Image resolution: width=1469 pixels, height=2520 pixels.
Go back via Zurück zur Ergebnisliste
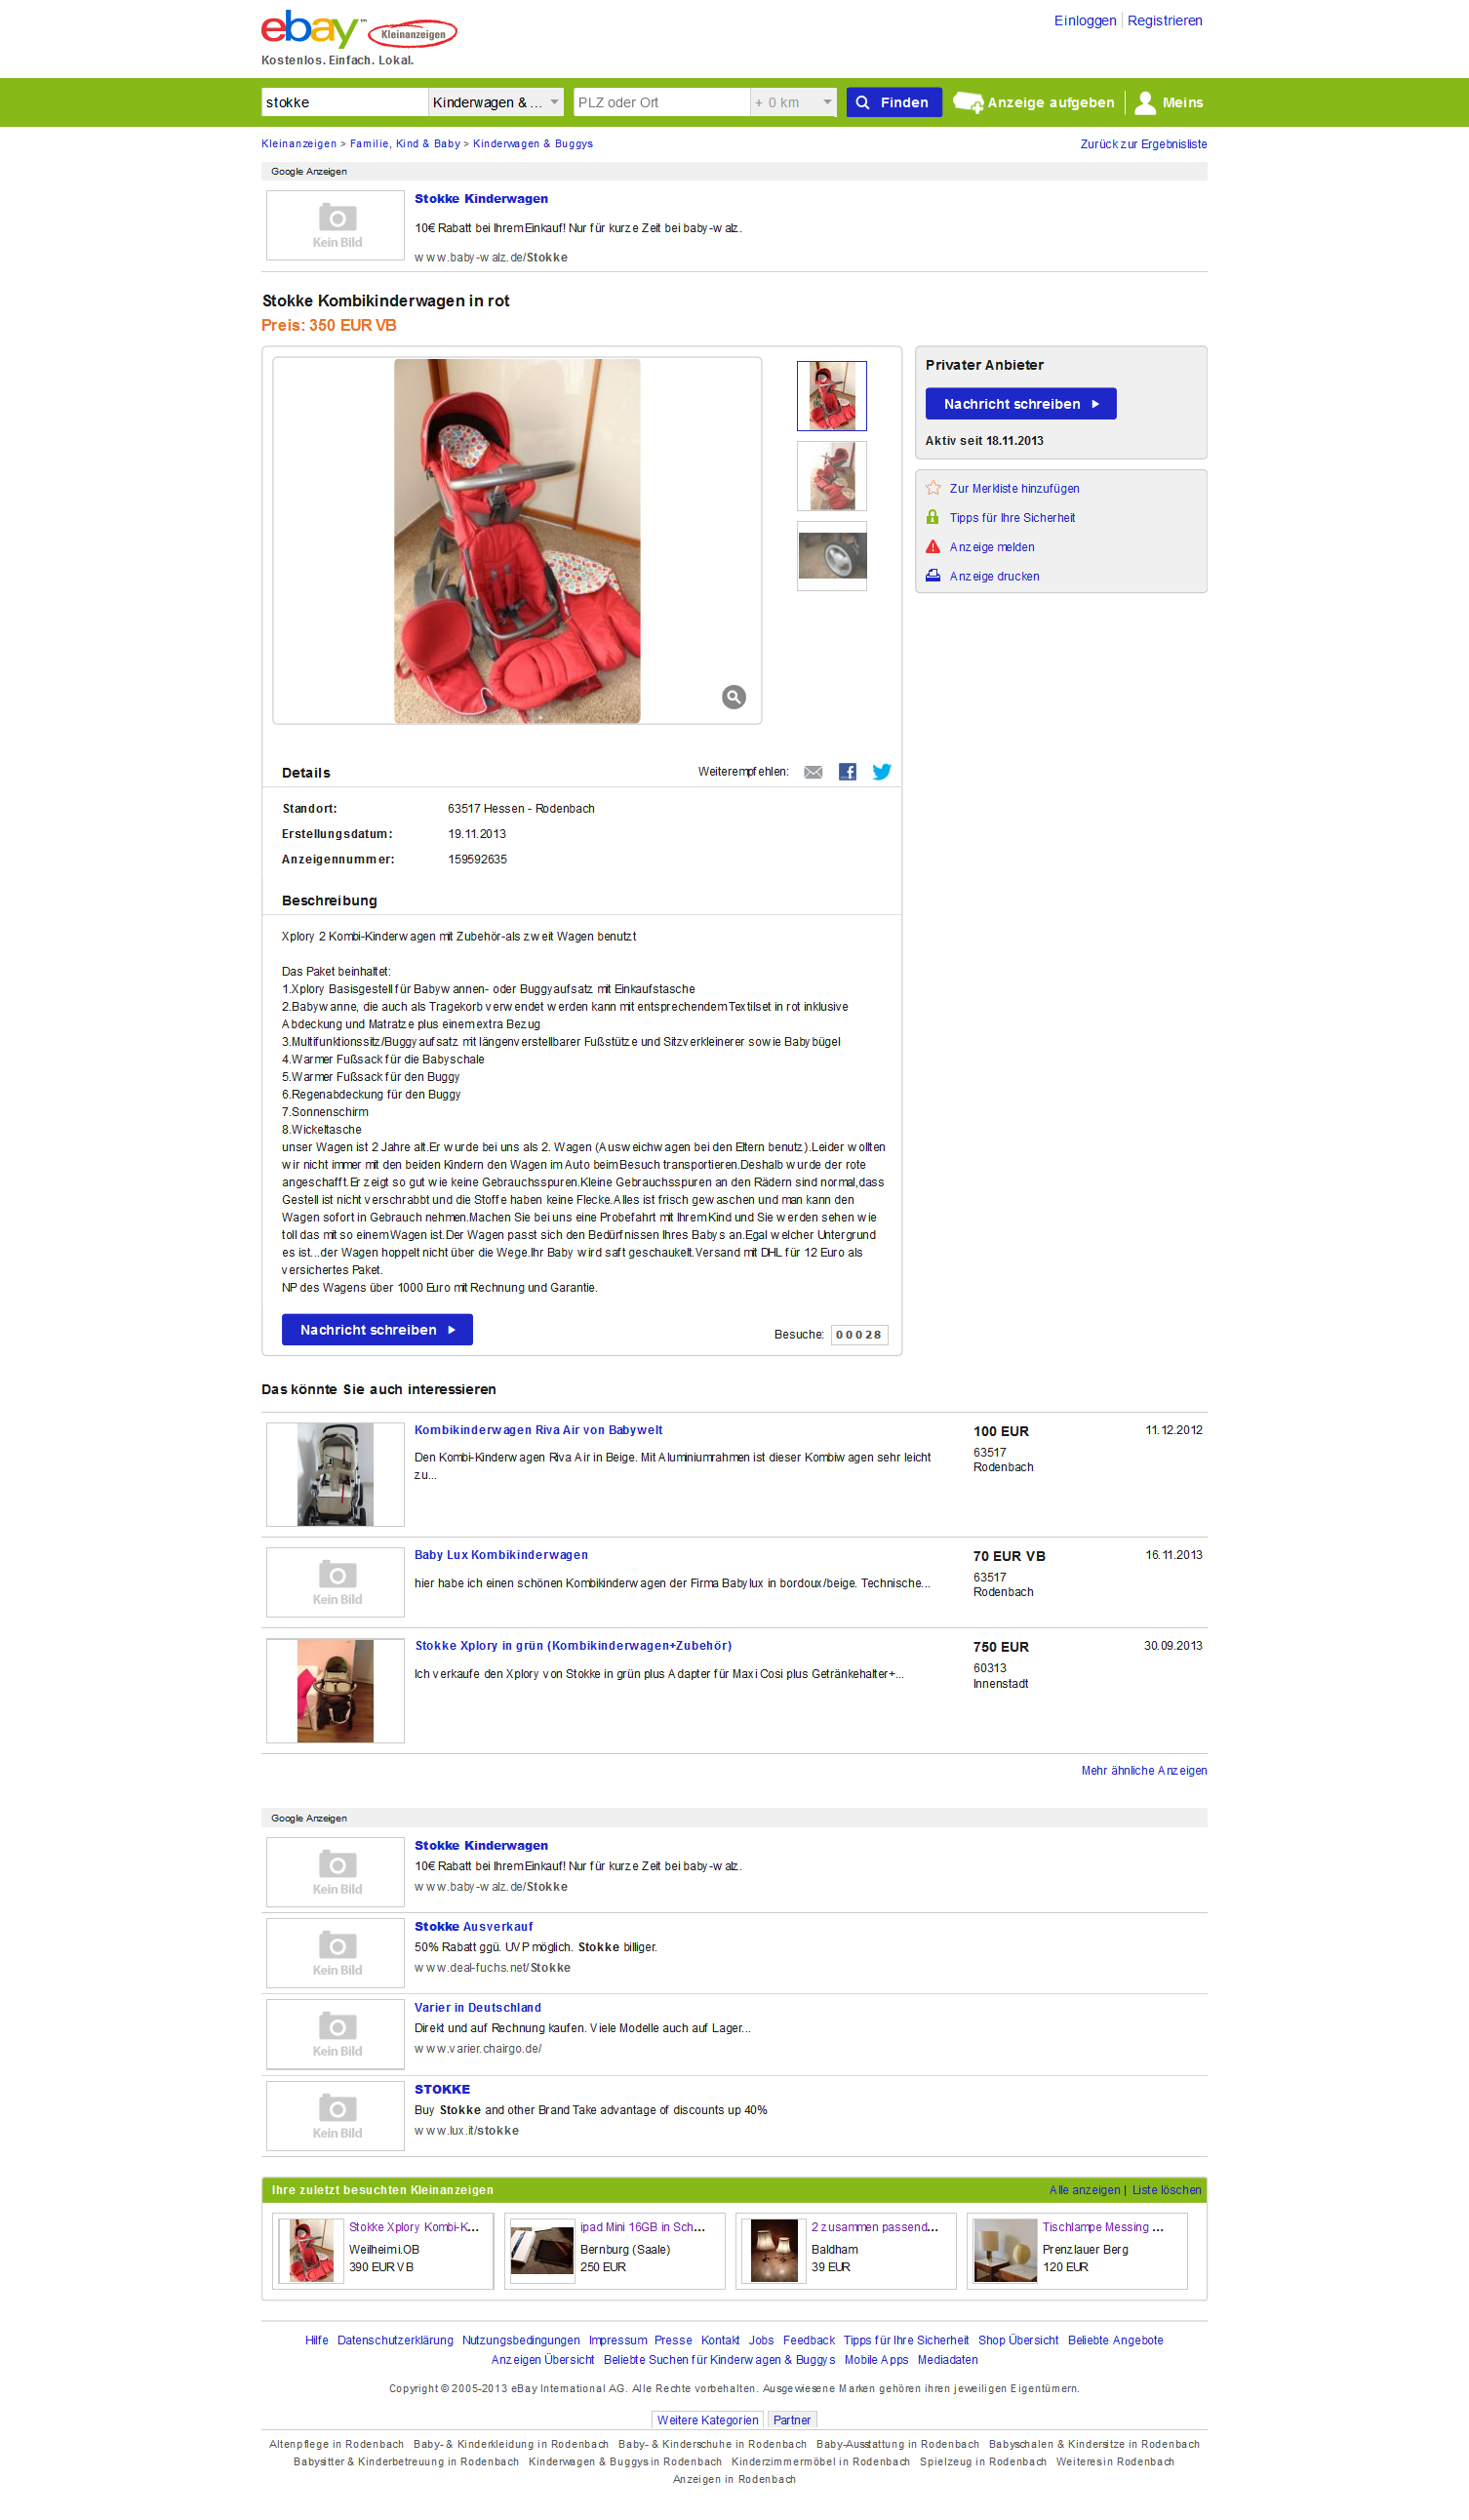[1143, 144]
